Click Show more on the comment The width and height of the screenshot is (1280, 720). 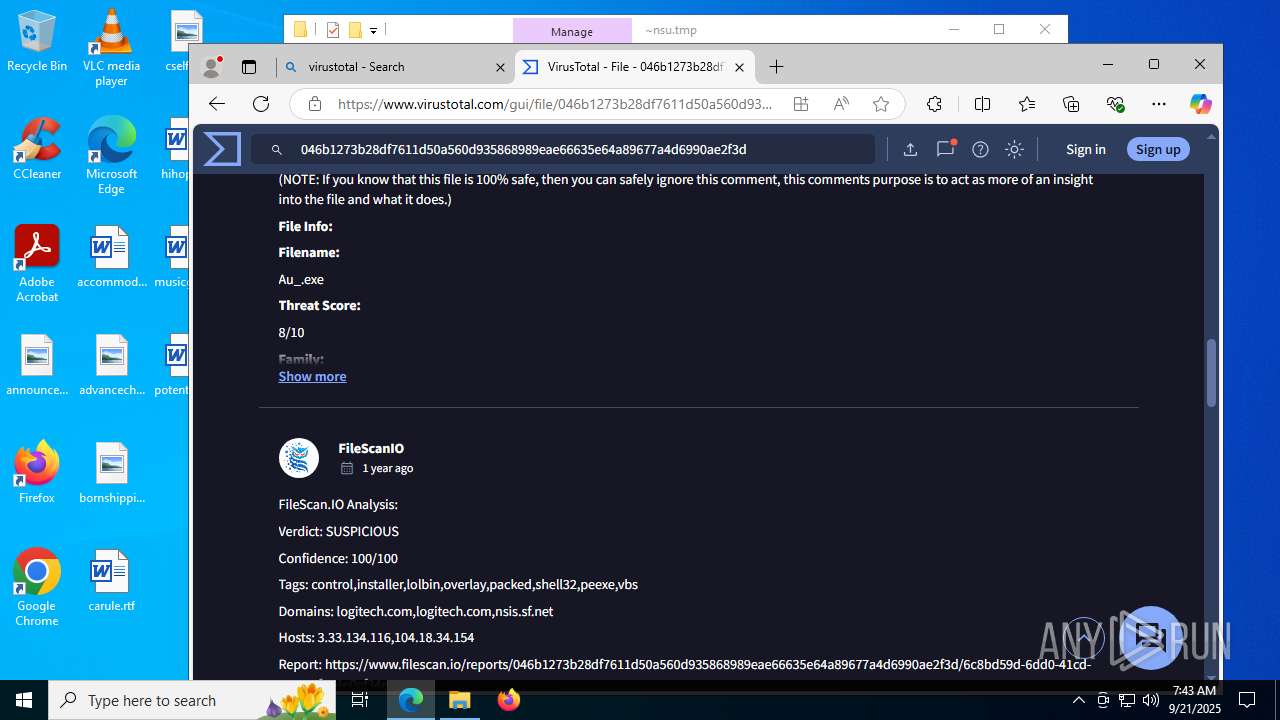(312, 376)
